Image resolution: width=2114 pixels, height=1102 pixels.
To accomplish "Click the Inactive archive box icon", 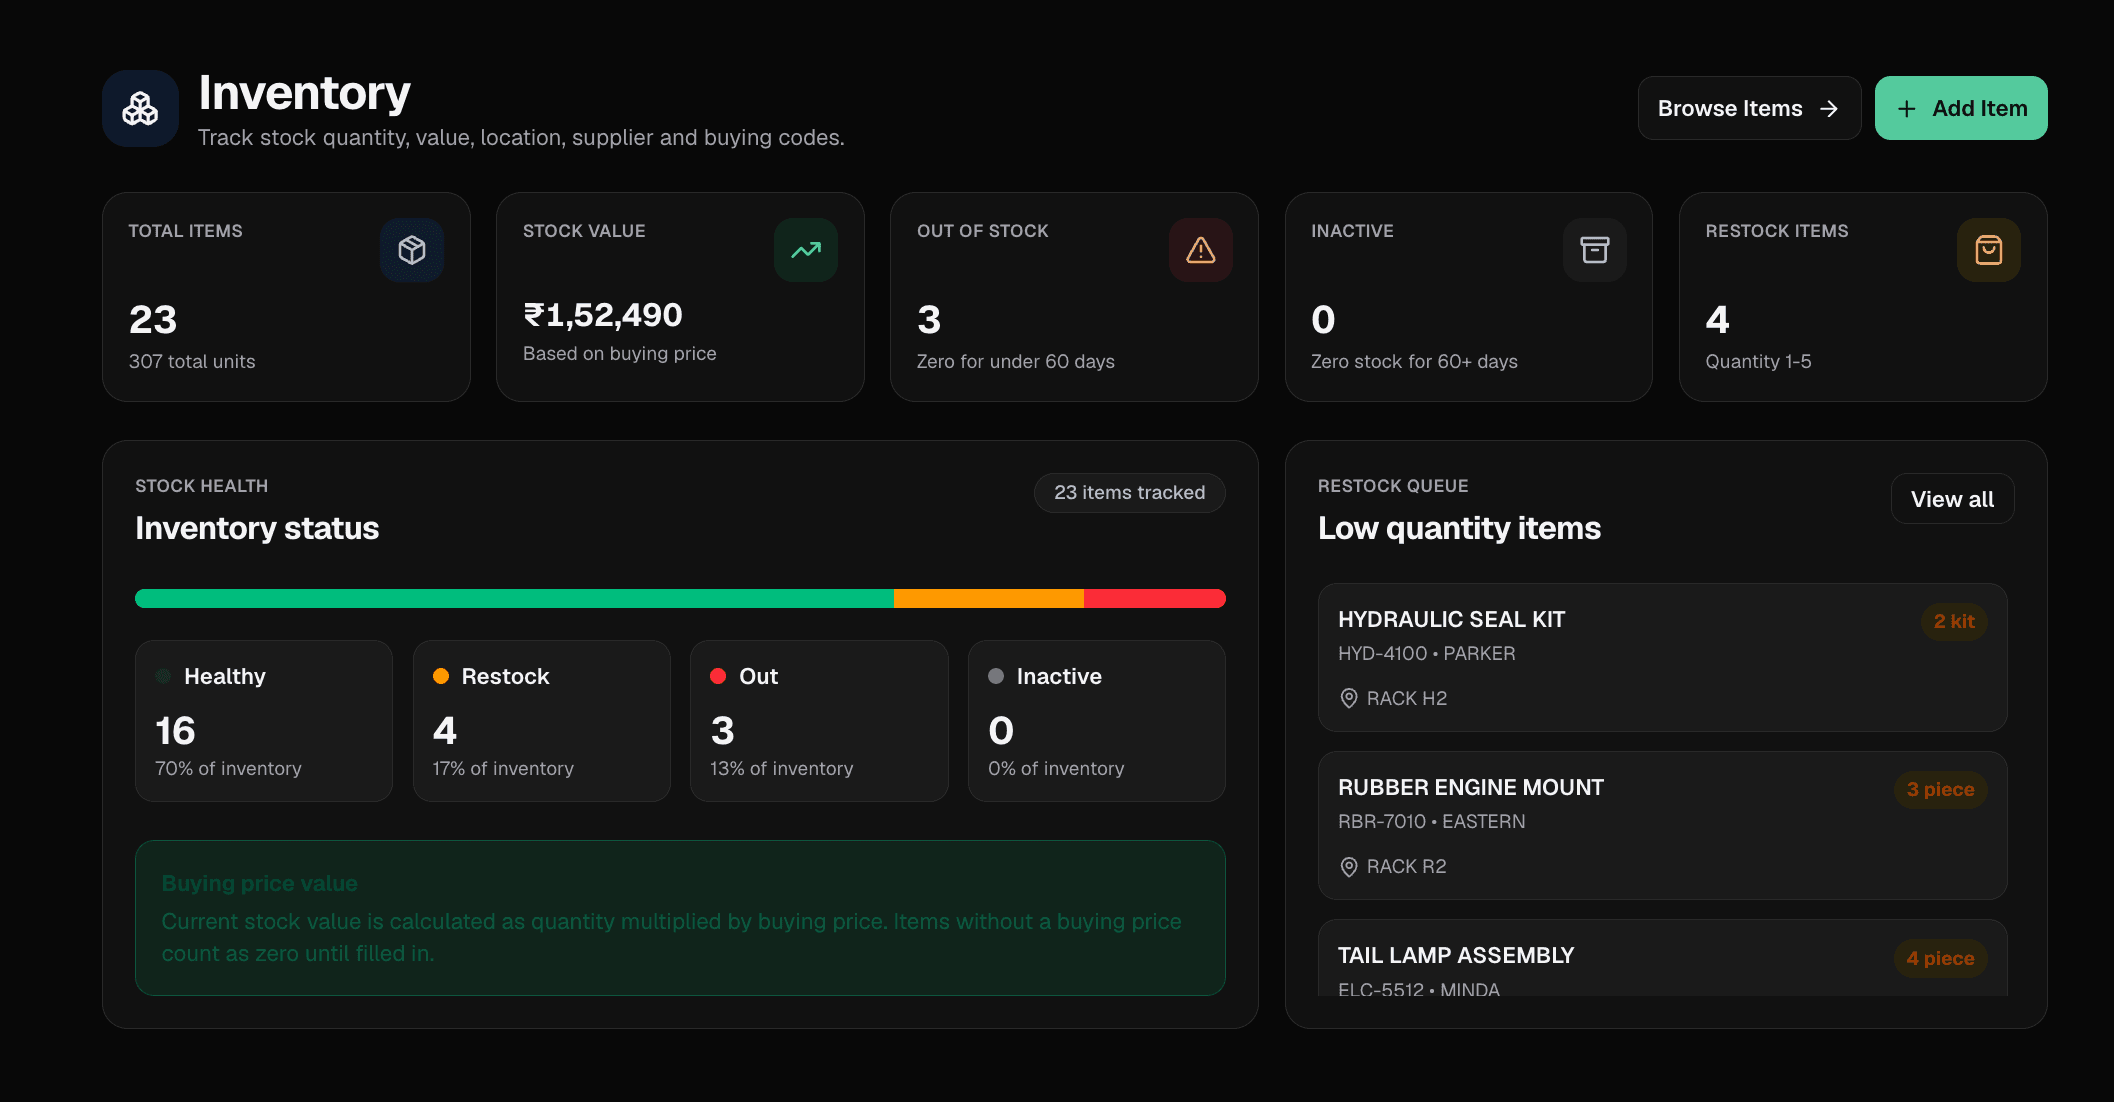I will 1595,250.
